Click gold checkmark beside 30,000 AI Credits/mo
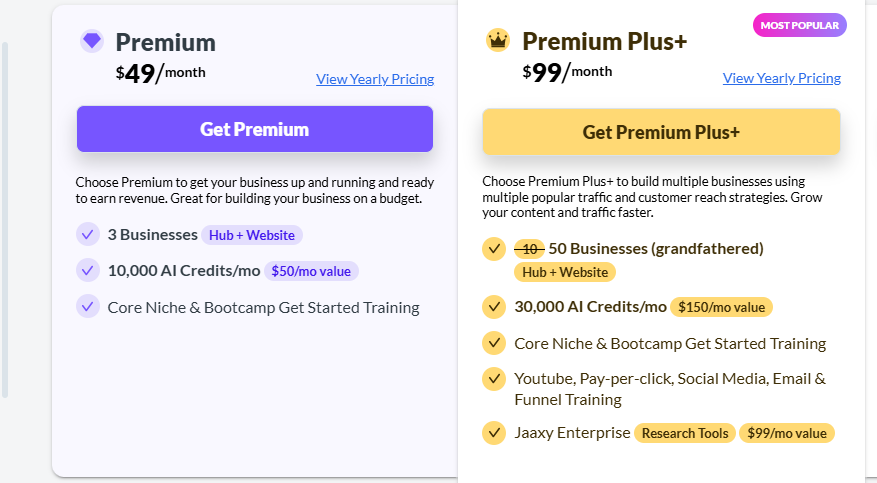 [x=494, y=307]
